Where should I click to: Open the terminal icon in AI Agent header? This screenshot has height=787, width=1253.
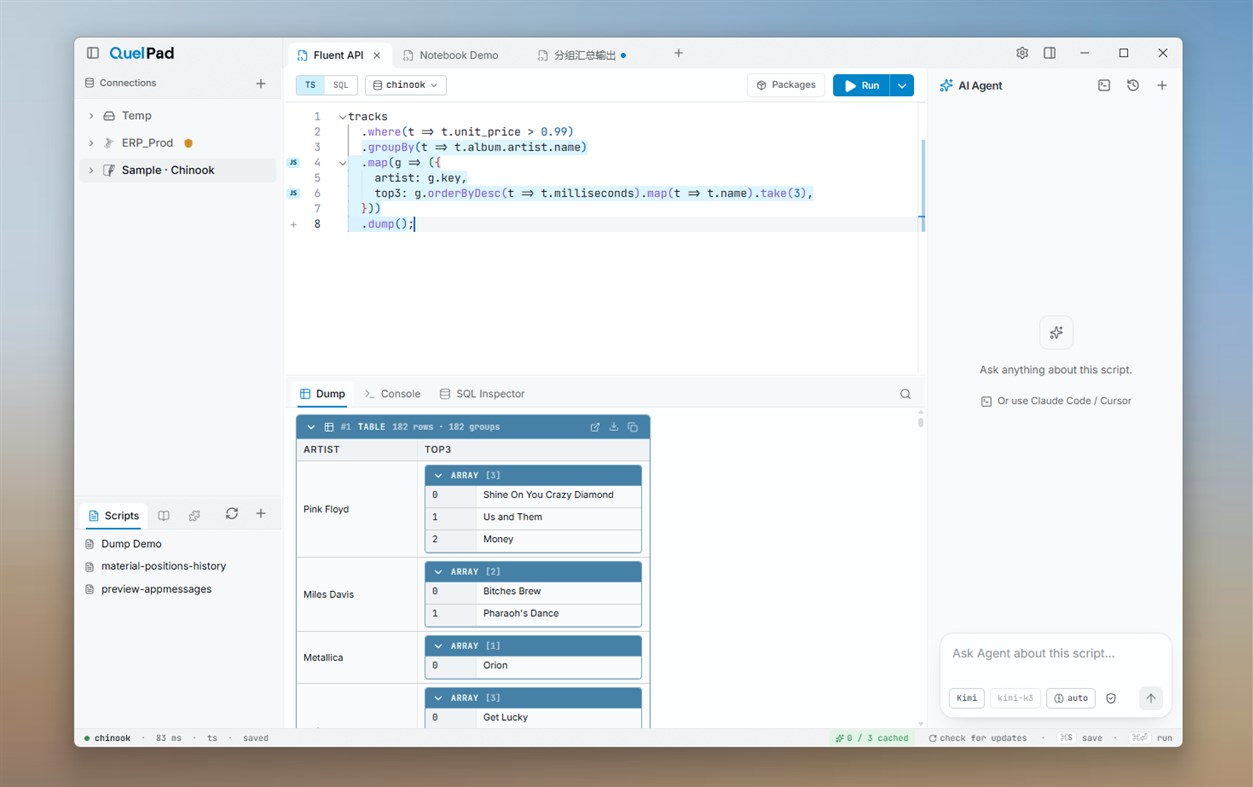coord(1104,86)
